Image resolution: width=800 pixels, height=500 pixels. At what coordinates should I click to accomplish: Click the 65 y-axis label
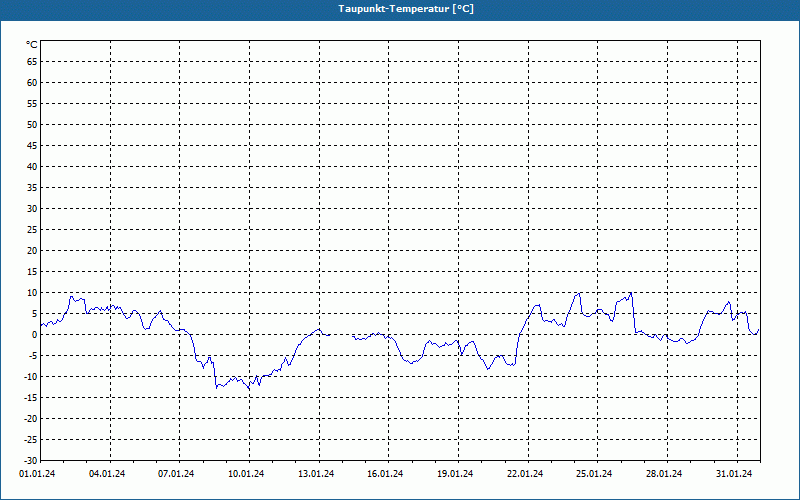(x=32, y=62)
